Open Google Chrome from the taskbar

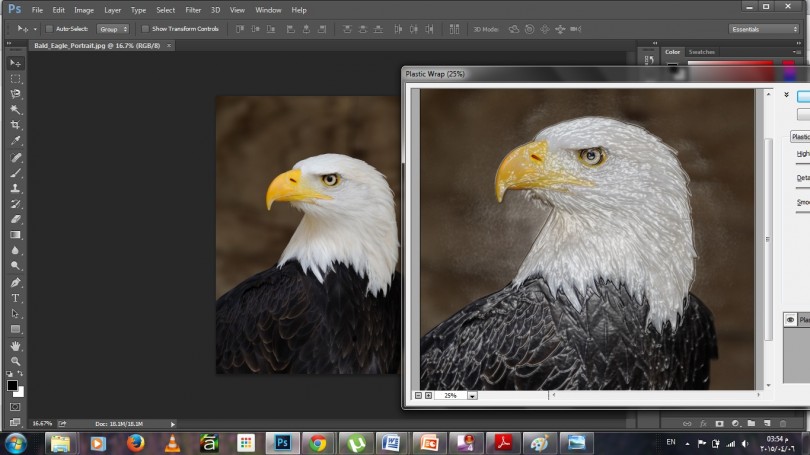tap(317, 443)
